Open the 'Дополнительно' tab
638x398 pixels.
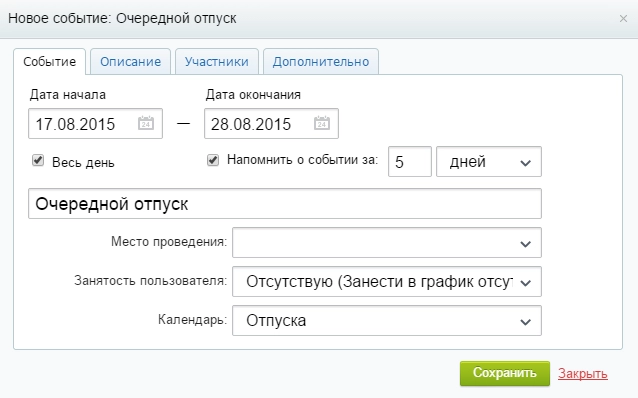321,61
